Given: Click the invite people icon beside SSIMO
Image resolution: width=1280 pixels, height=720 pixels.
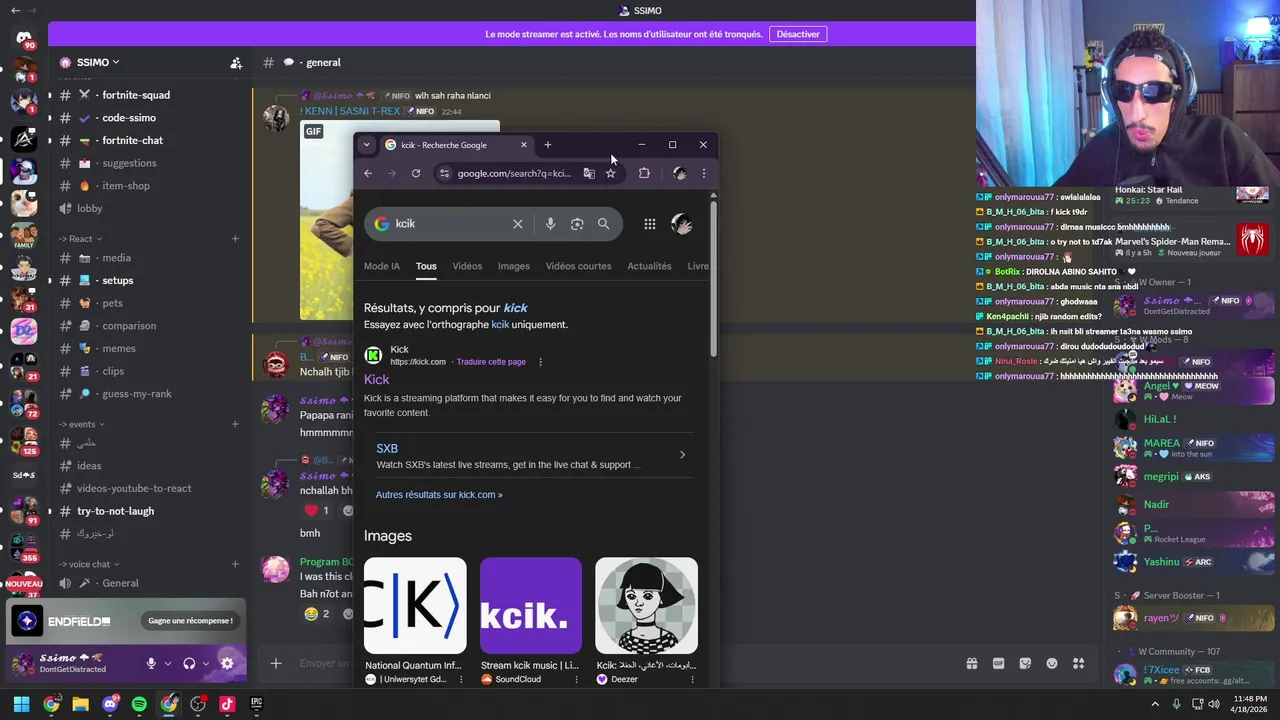Looking at the screenshot, I should click(x=236, y=62).
